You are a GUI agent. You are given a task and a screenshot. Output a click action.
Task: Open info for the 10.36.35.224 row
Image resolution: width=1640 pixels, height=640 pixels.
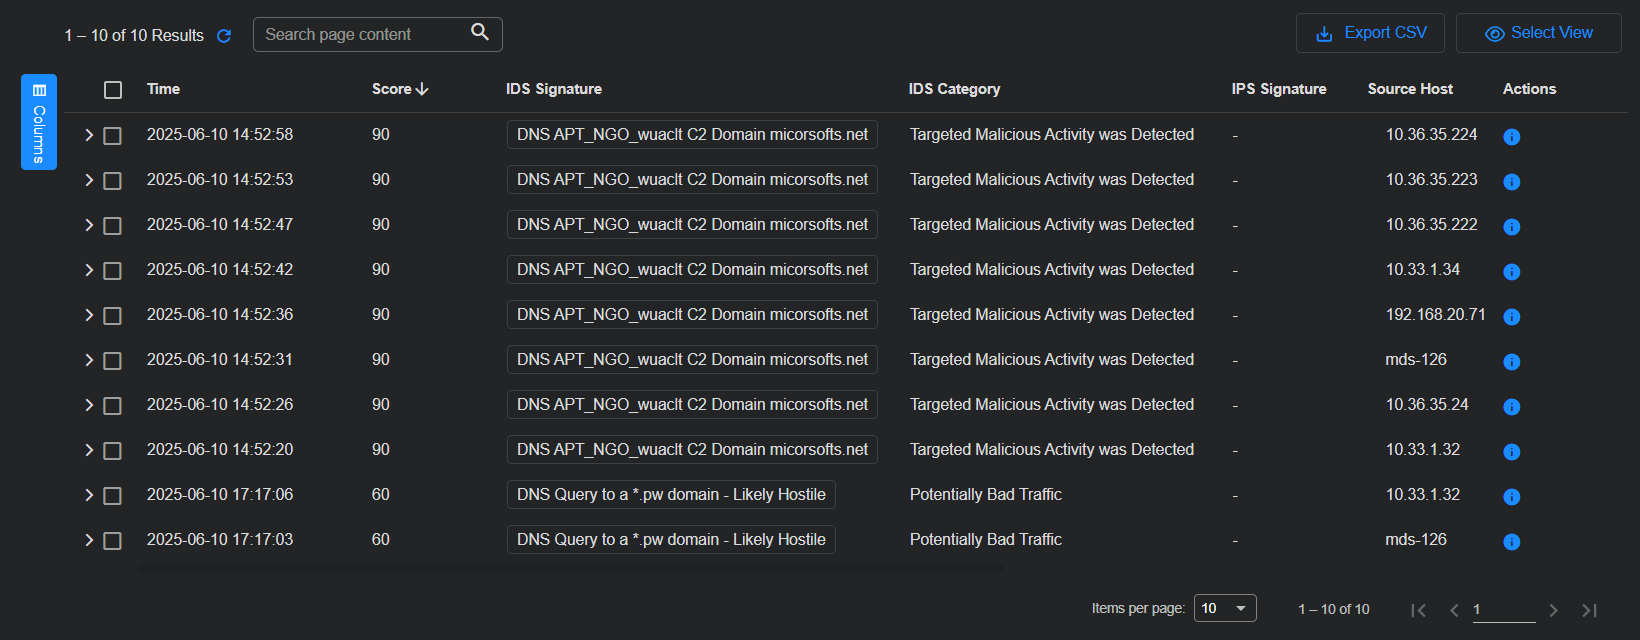click(x=1511, y=137)
